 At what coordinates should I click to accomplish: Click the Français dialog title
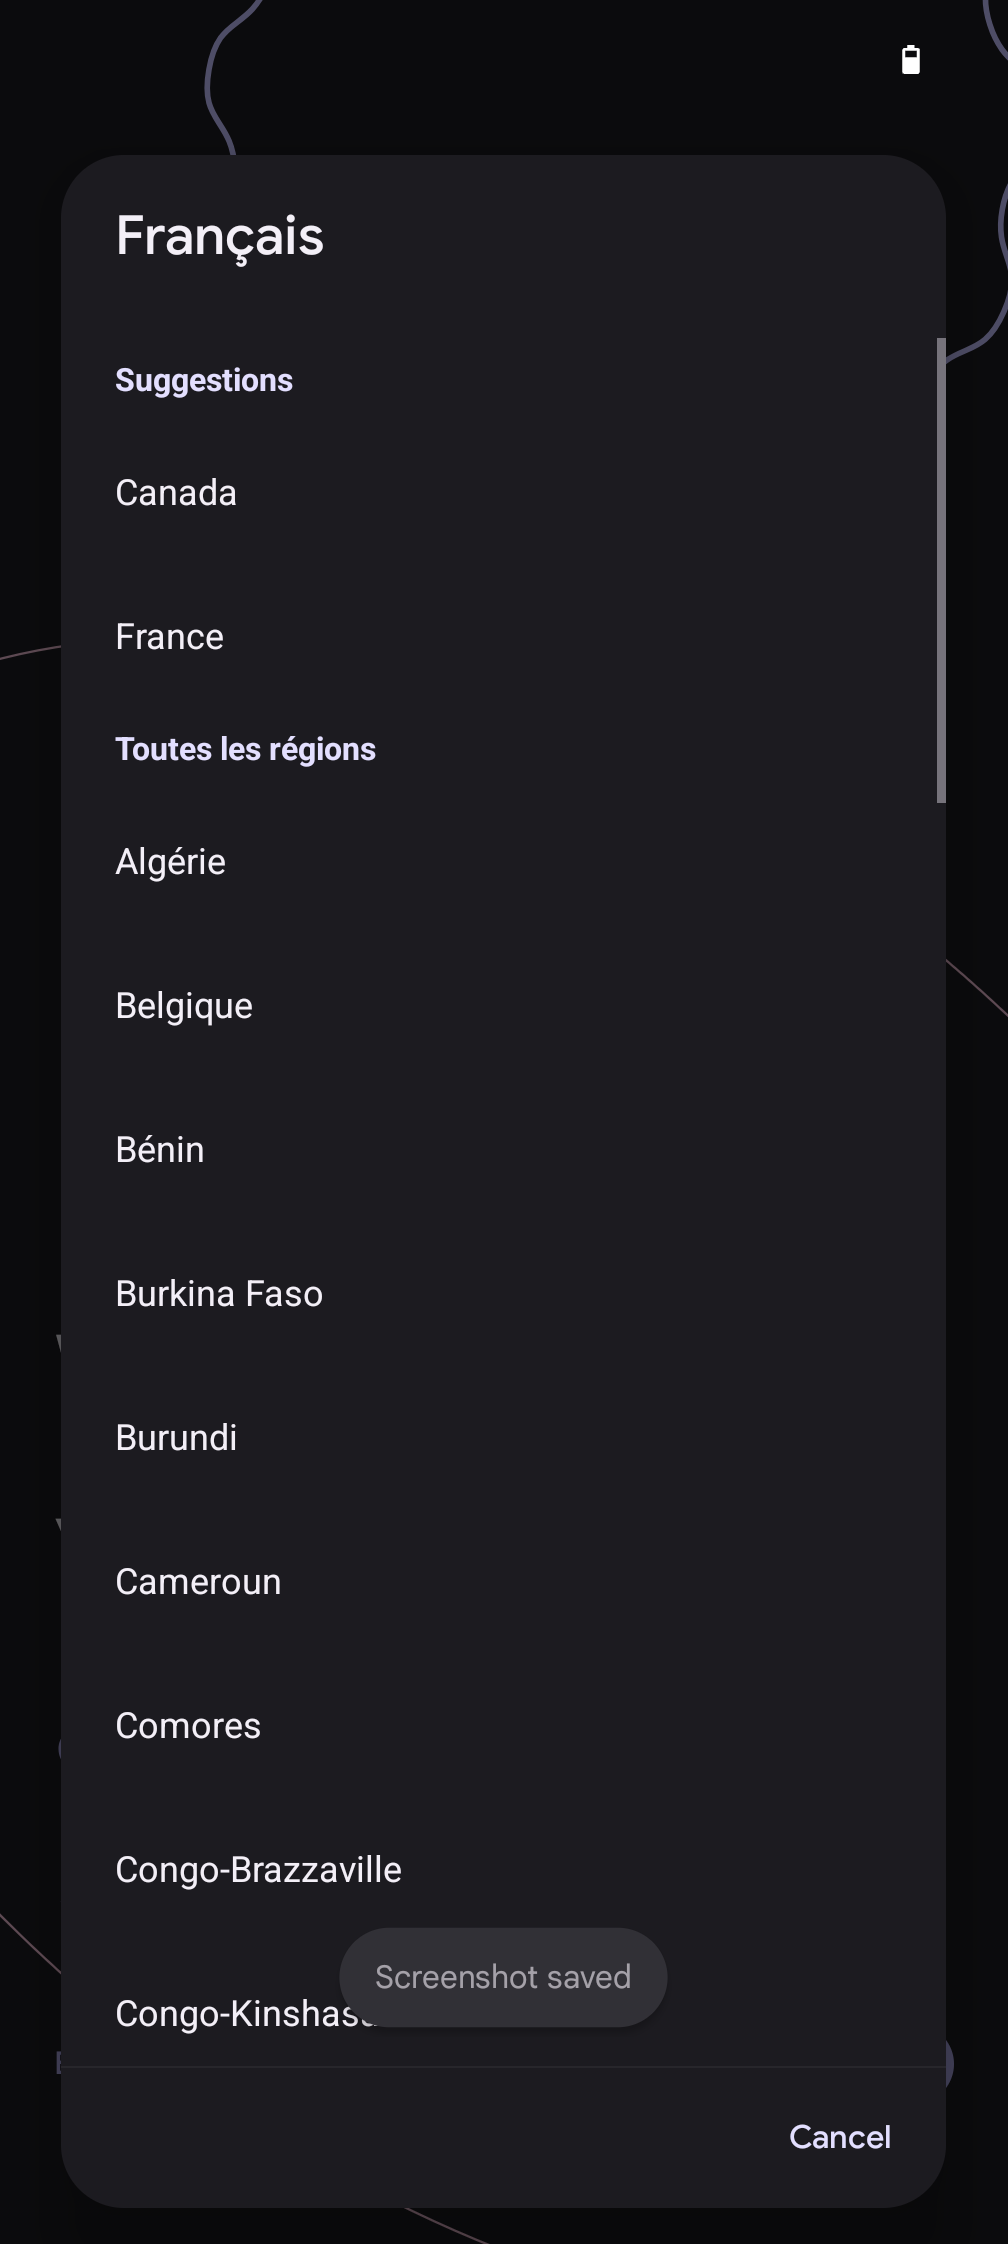coord(220,236)
